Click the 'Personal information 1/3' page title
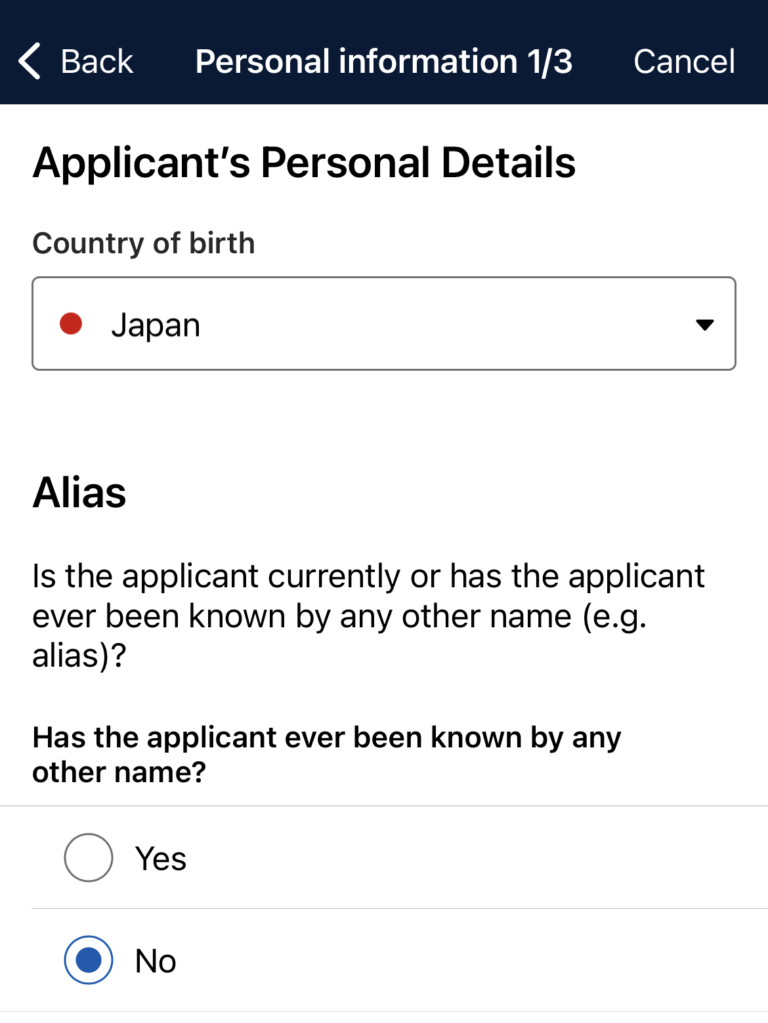This screenshot has width=768, height=1023. pos(384,61)
